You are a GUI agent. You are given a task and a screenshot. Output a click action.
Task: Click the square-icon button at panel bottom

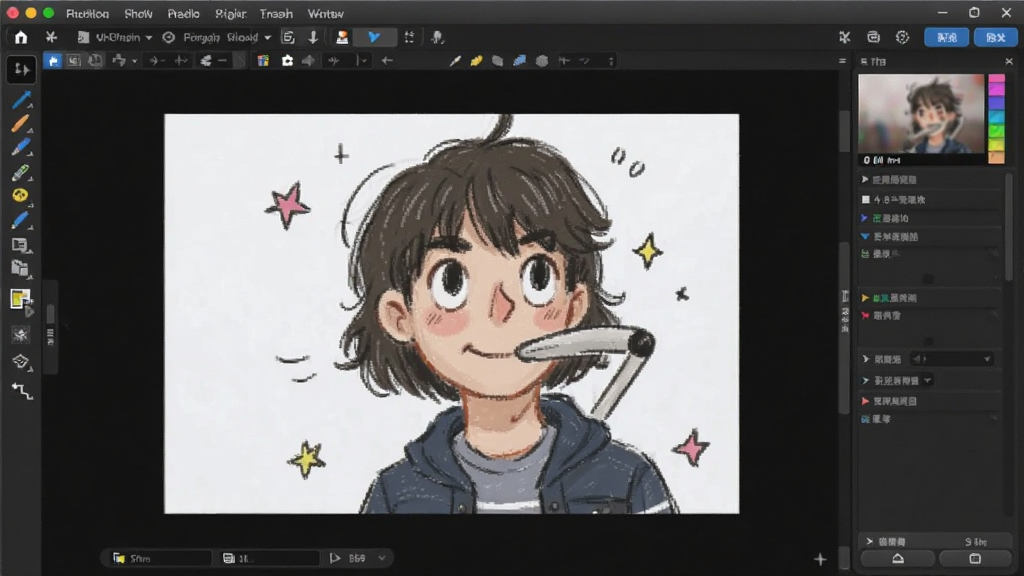tap(974, 558)
